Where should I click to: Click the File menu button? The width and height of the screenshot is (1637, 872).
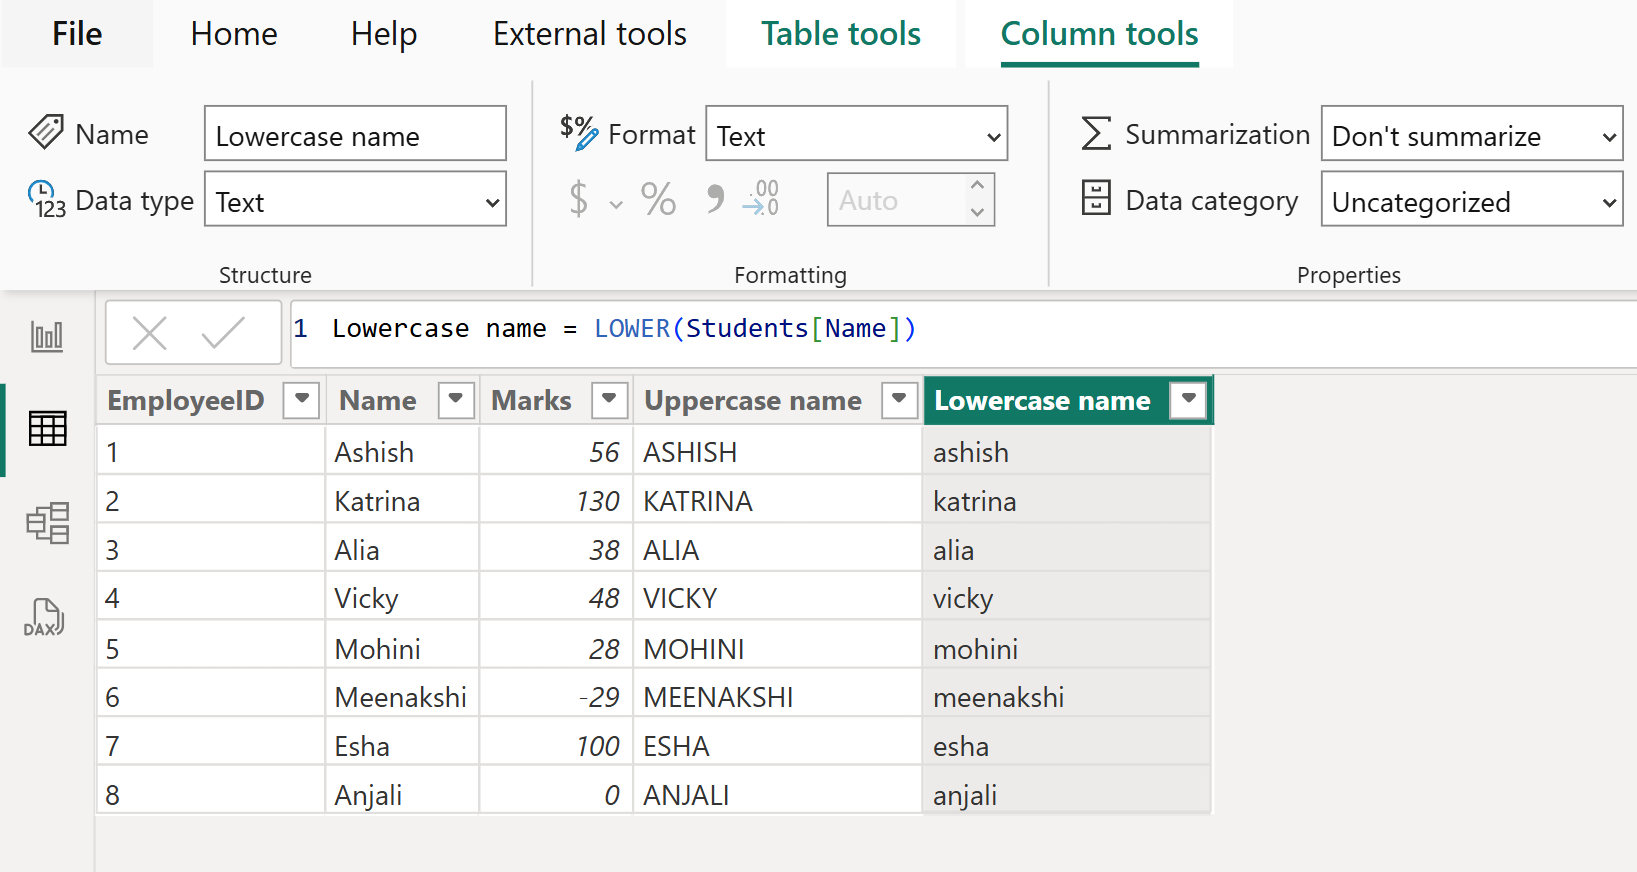[77, 34]
